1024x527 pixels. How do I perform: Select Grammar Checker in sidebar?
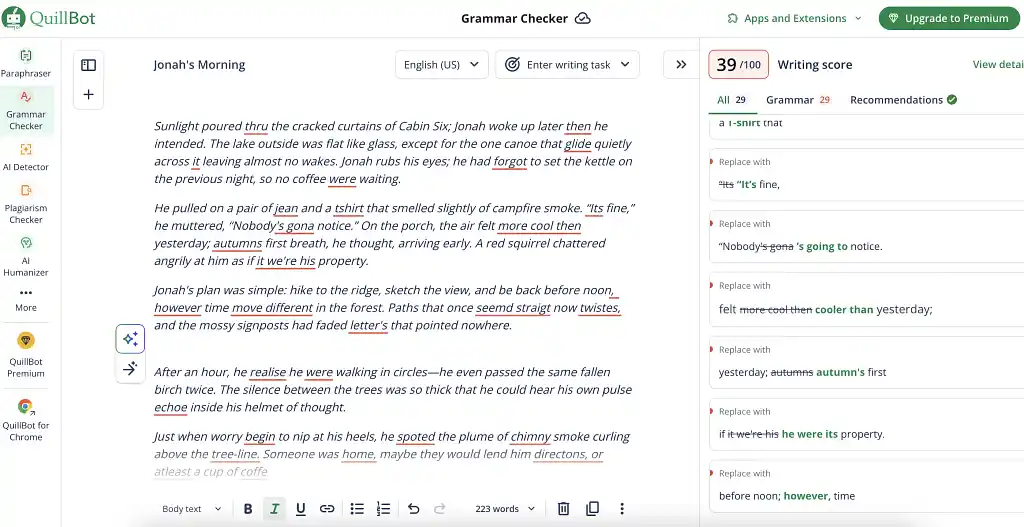pos(25,110)
